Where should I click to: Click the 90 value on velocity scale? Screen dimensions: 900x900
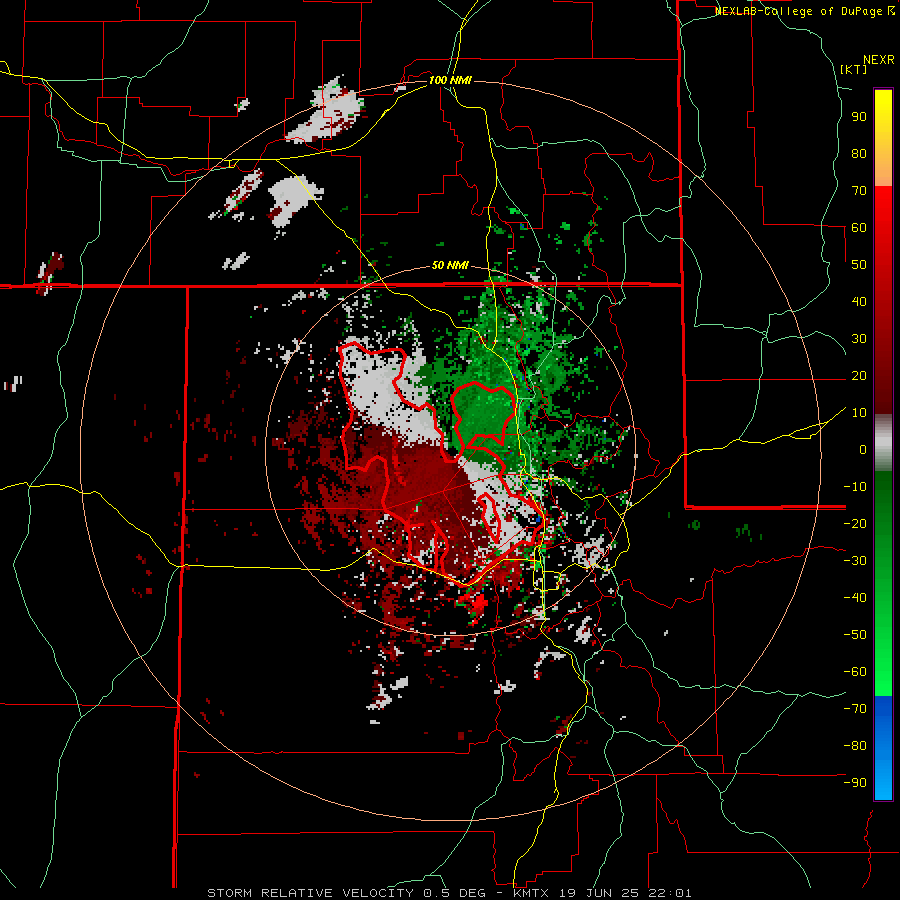[x=859, y=117]
